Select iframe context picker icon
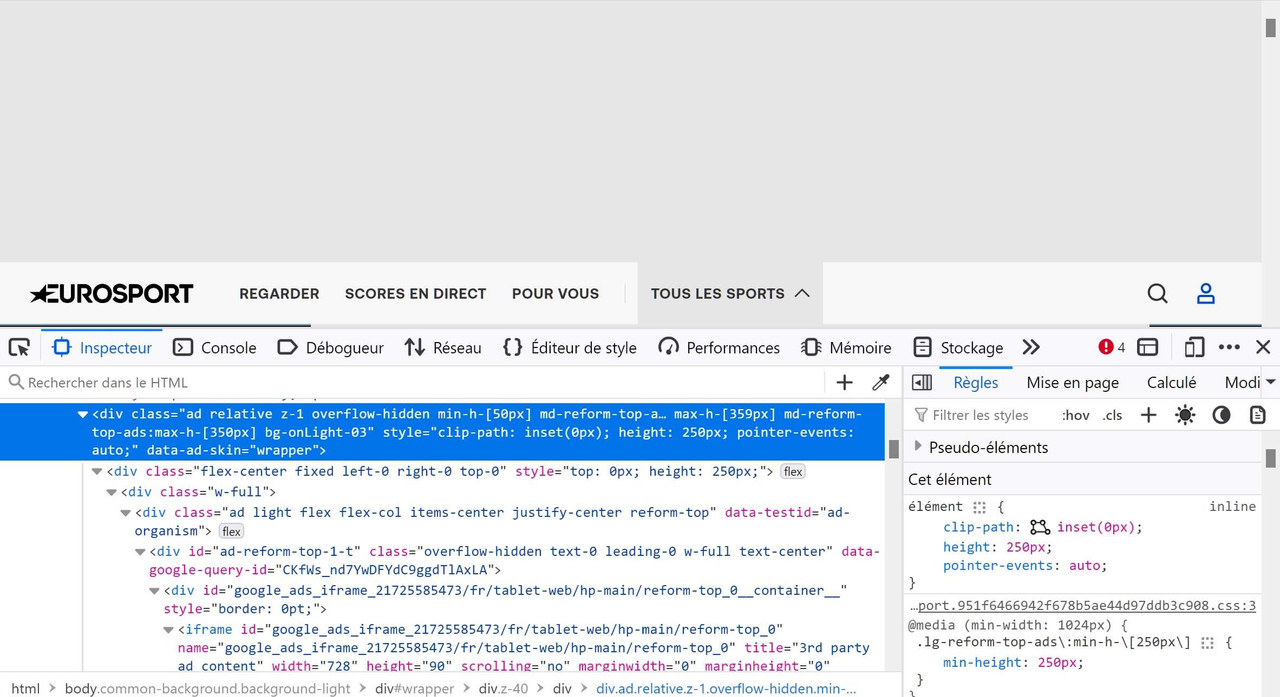The image size is (1280, 697). [x=1148, y=347]
